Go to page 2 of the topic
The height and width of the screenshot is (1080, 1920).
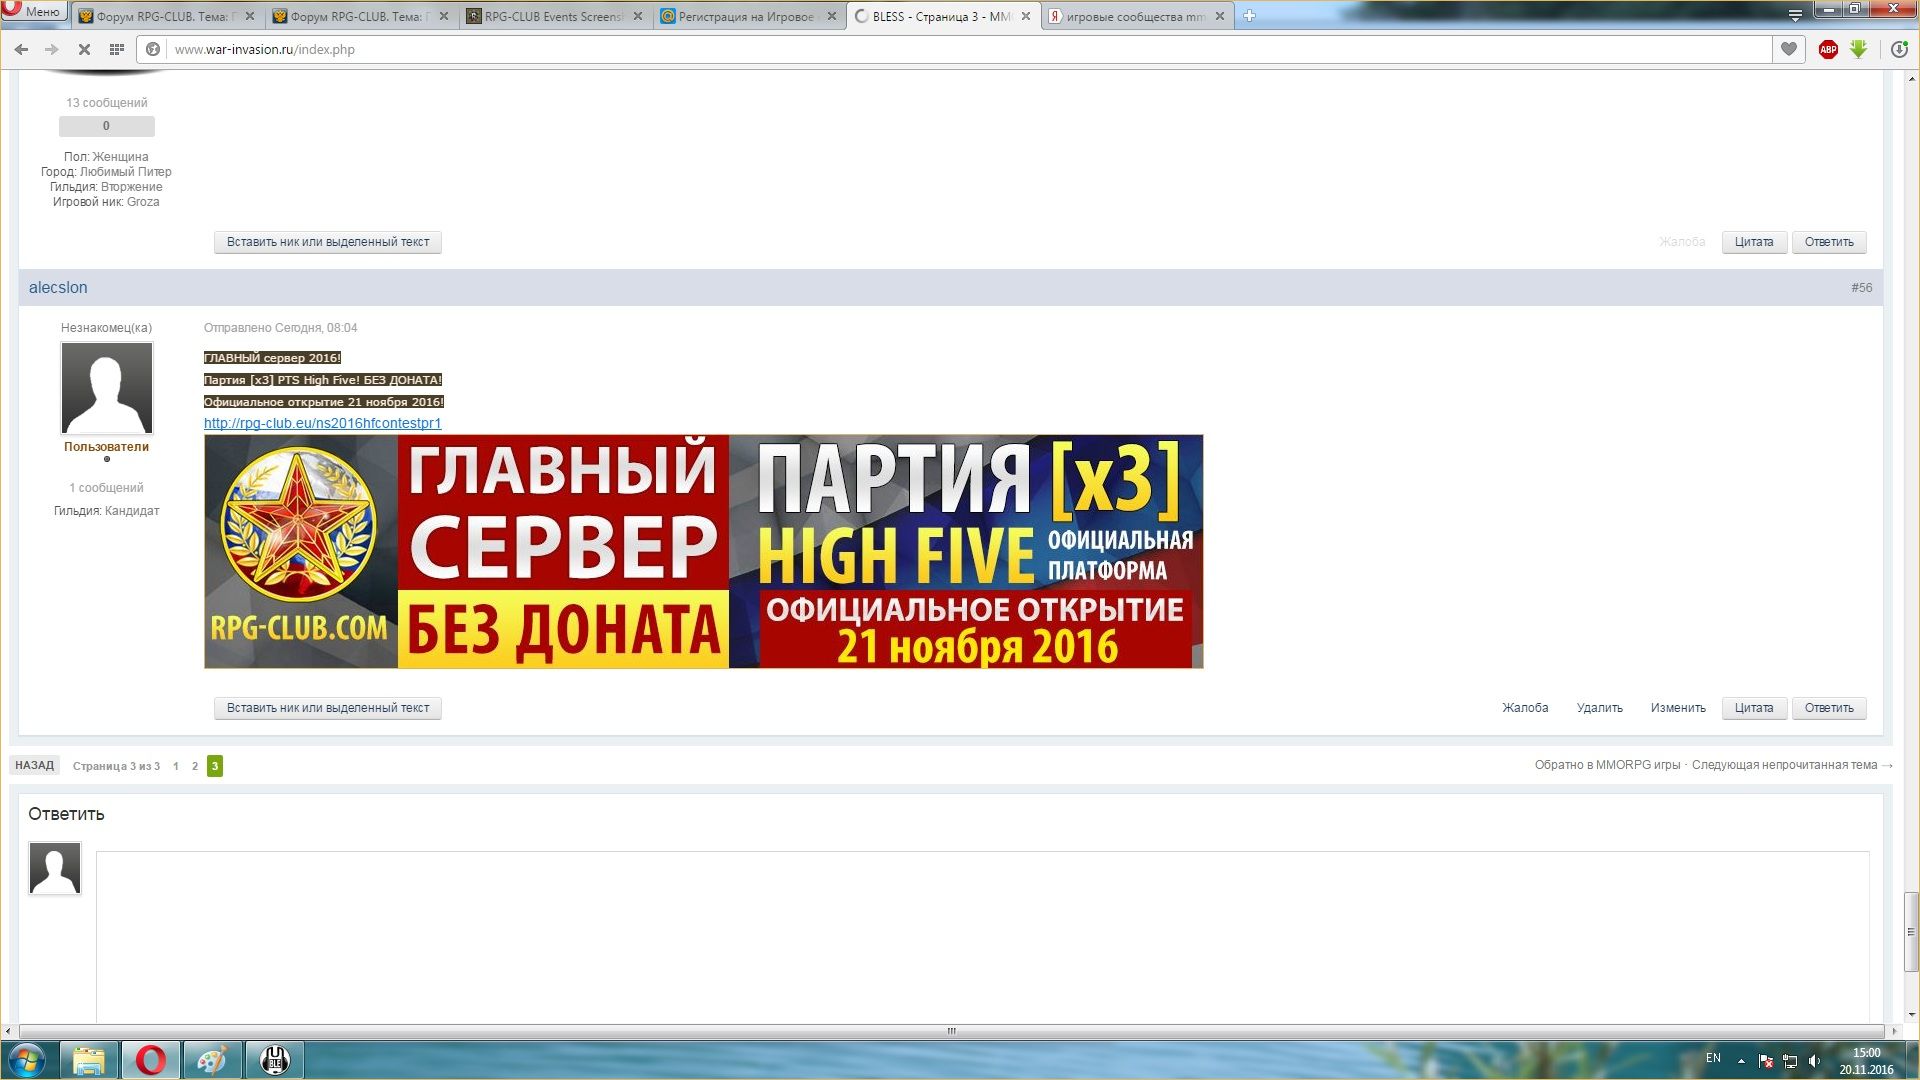pos(195,766)
